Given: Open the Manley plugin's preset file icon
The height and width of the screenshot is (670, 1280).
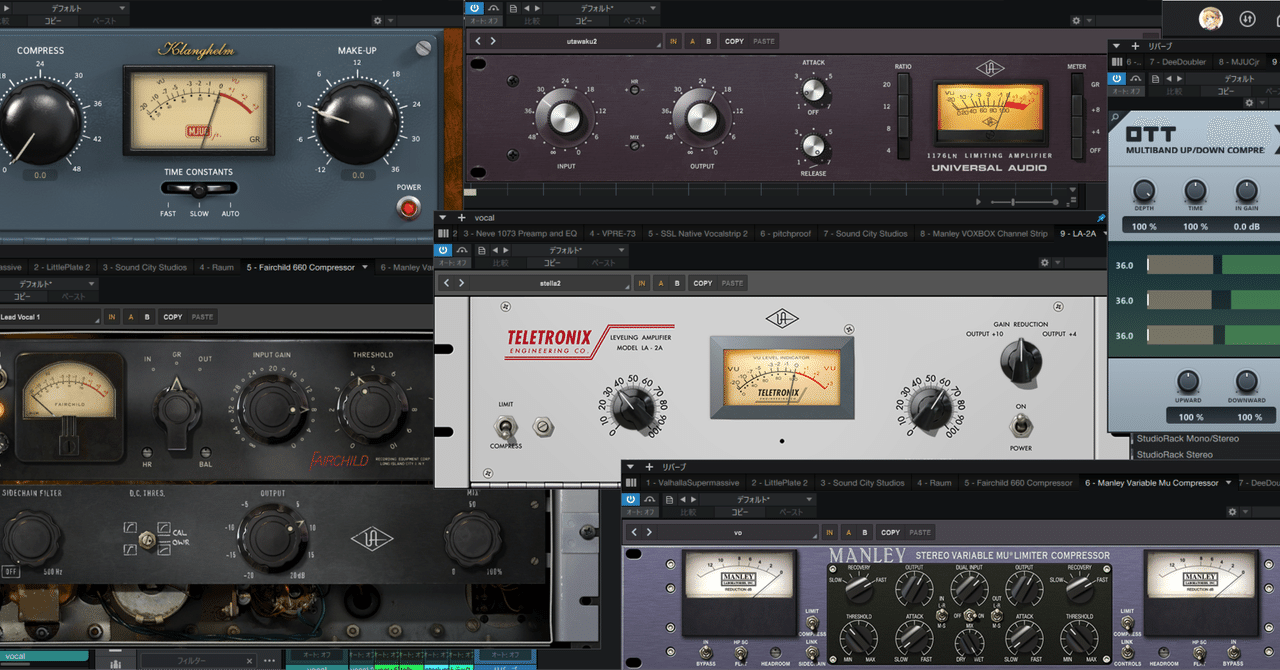Looking at the screenshot, I should [670, 498].
